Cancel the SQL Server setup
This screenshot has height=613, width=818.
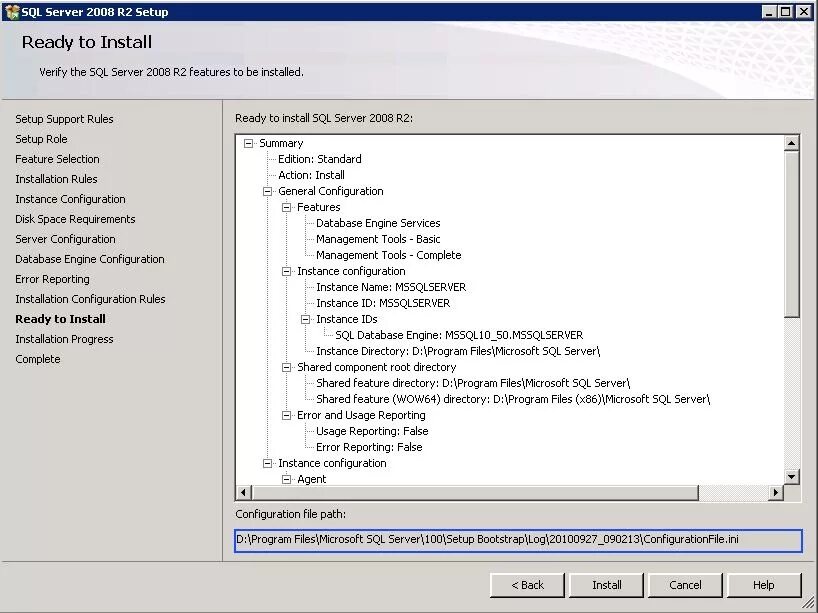pyautogui.click(x=685, y=585)
